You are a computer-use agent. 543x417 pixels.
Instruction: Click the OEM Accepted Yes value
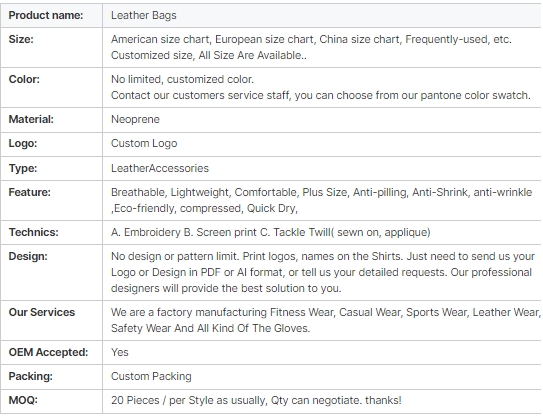(119, 352)
